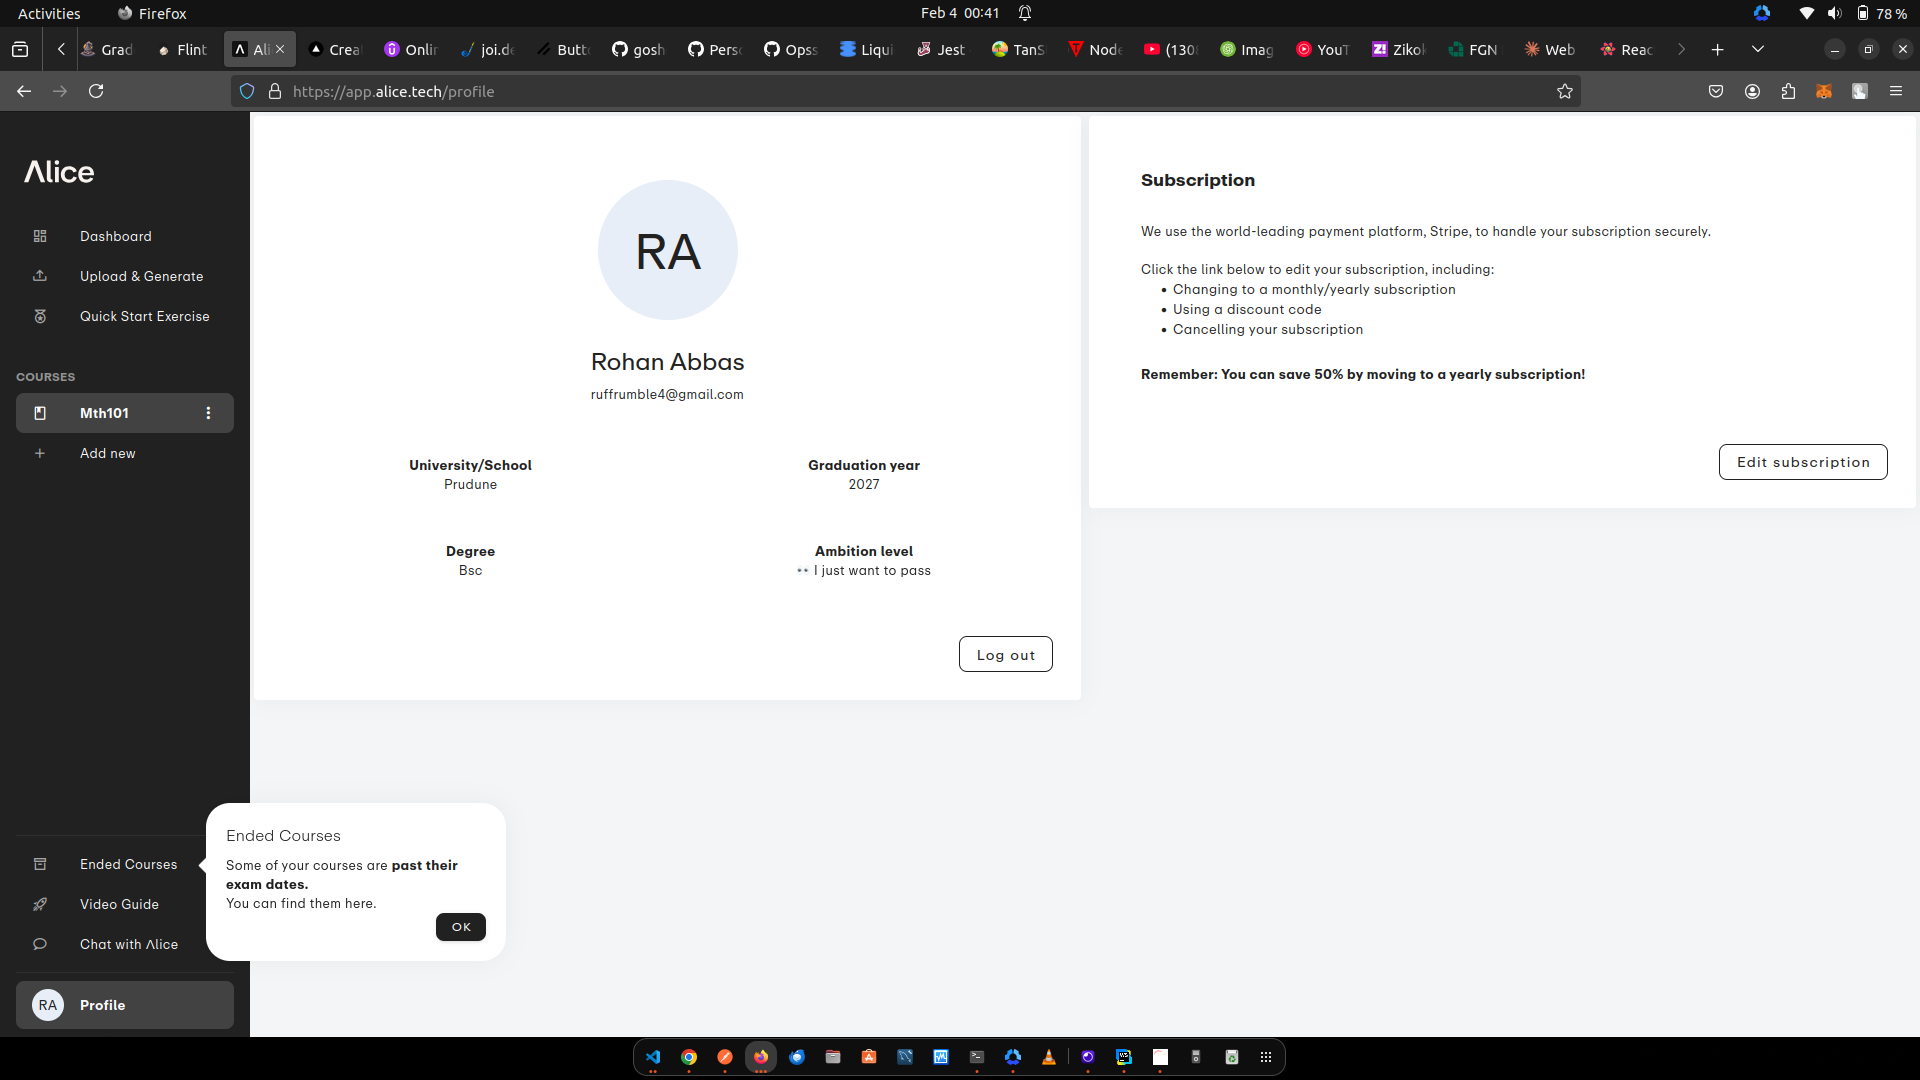Dismiss Ended Courses tooltip with OK
Viewport: 1920px width, 1080px height.
tap(460, 927)
